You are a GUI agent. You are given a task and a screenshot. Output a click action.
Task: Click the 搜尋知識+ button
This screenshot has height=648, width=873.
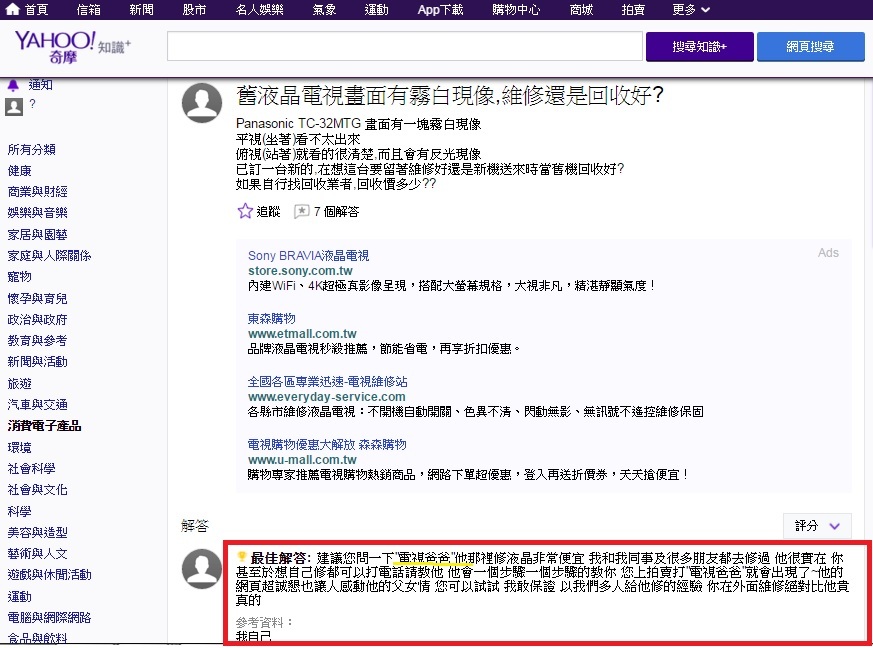coord(700,47)
